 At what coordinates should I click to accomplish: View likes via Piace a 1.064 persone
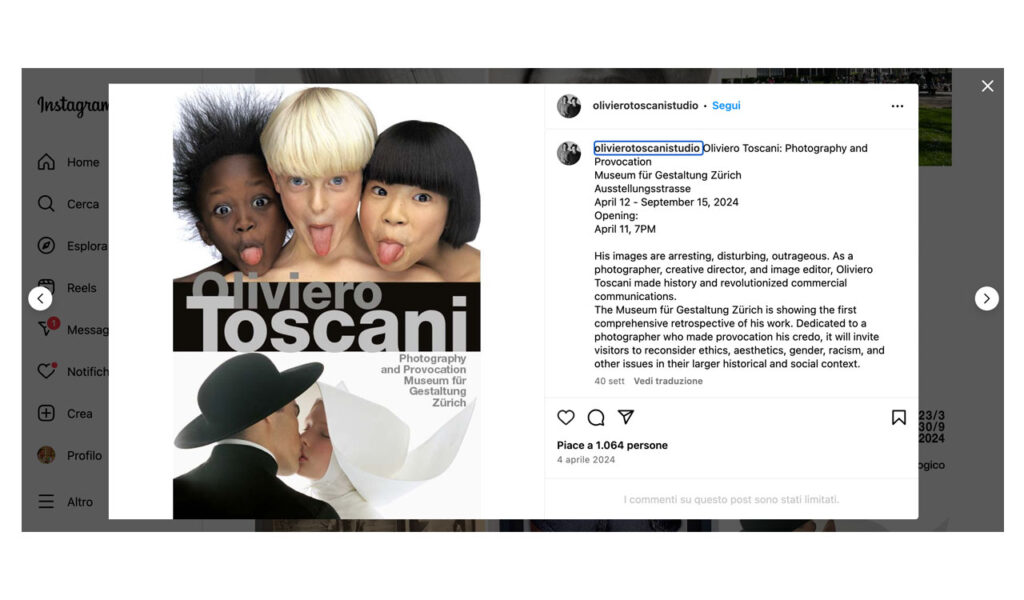coord(612,445)
